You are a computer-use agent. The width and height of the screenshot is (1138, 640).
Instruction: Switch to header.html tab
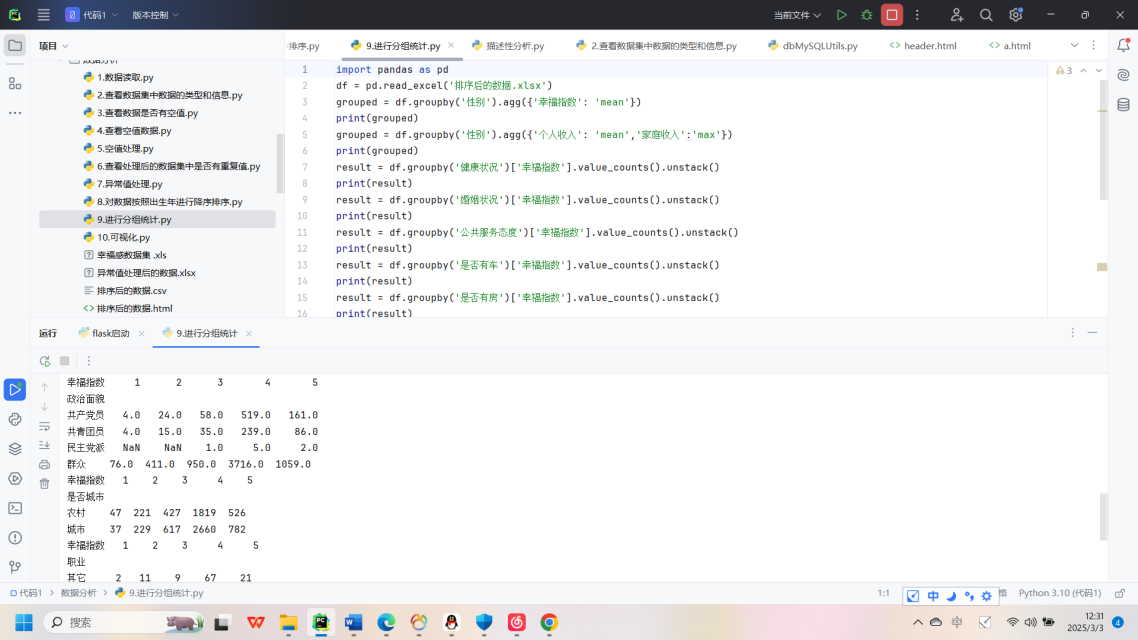[923, 46]
